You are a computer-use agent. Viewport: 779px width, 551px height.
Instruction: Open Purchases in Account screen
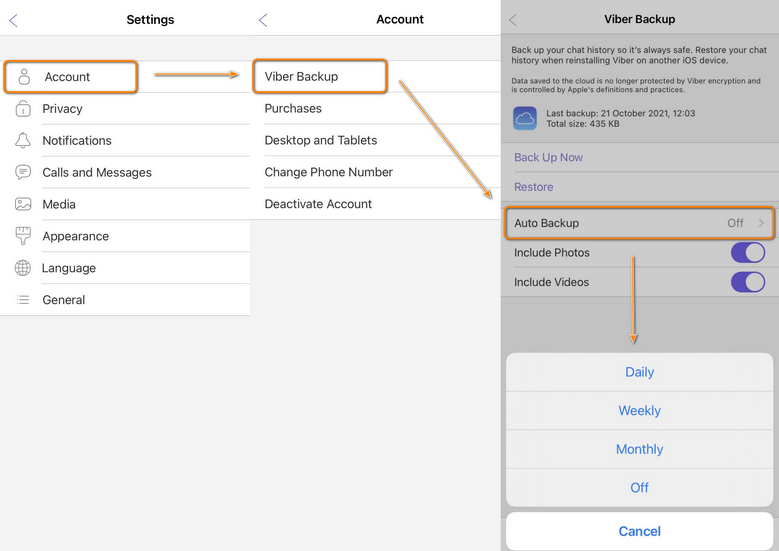375,108
